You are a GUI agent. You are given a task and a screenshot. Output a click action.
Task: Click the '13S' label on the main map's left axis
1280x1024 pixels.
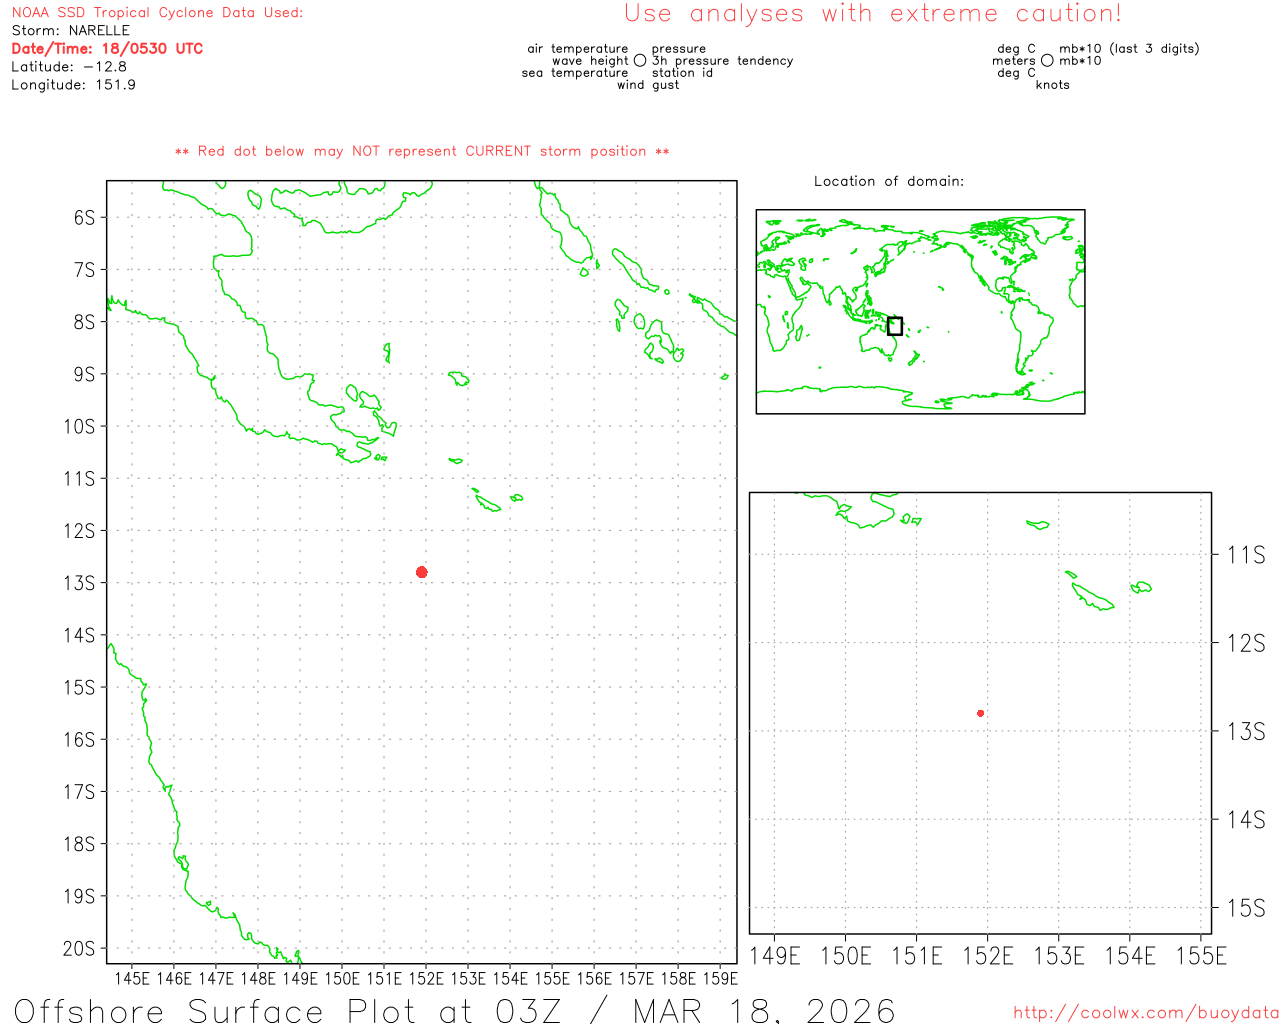(79, 583)
